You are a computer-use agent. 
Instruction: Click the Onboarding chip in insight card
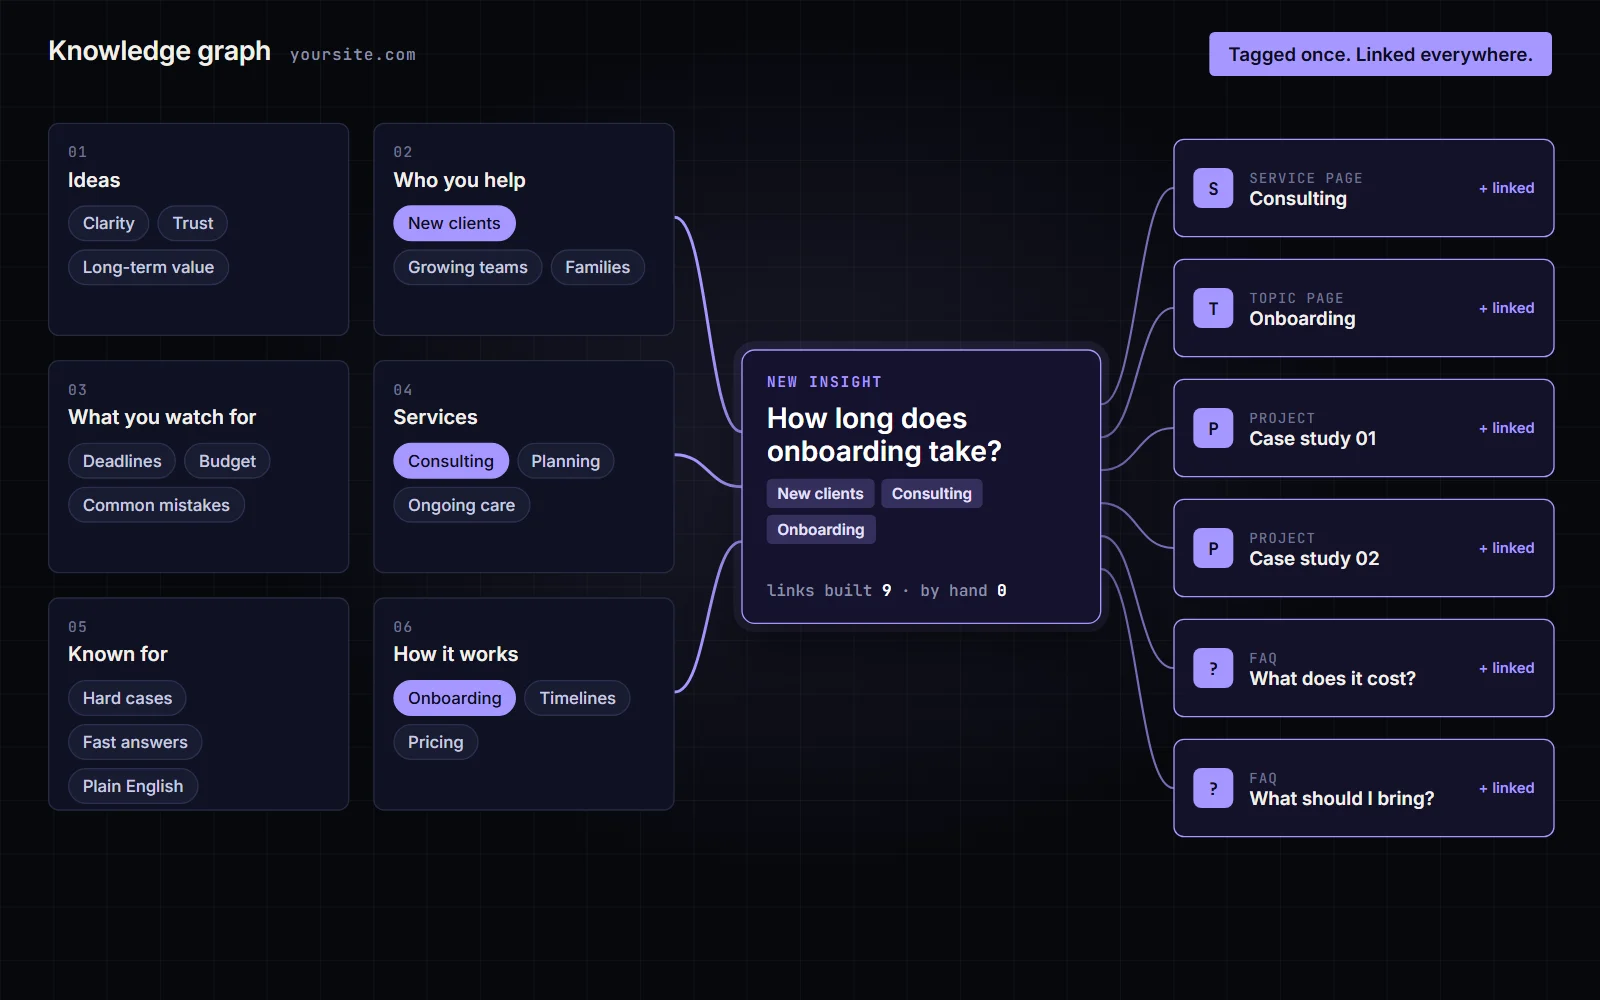(x=821, y=529)
